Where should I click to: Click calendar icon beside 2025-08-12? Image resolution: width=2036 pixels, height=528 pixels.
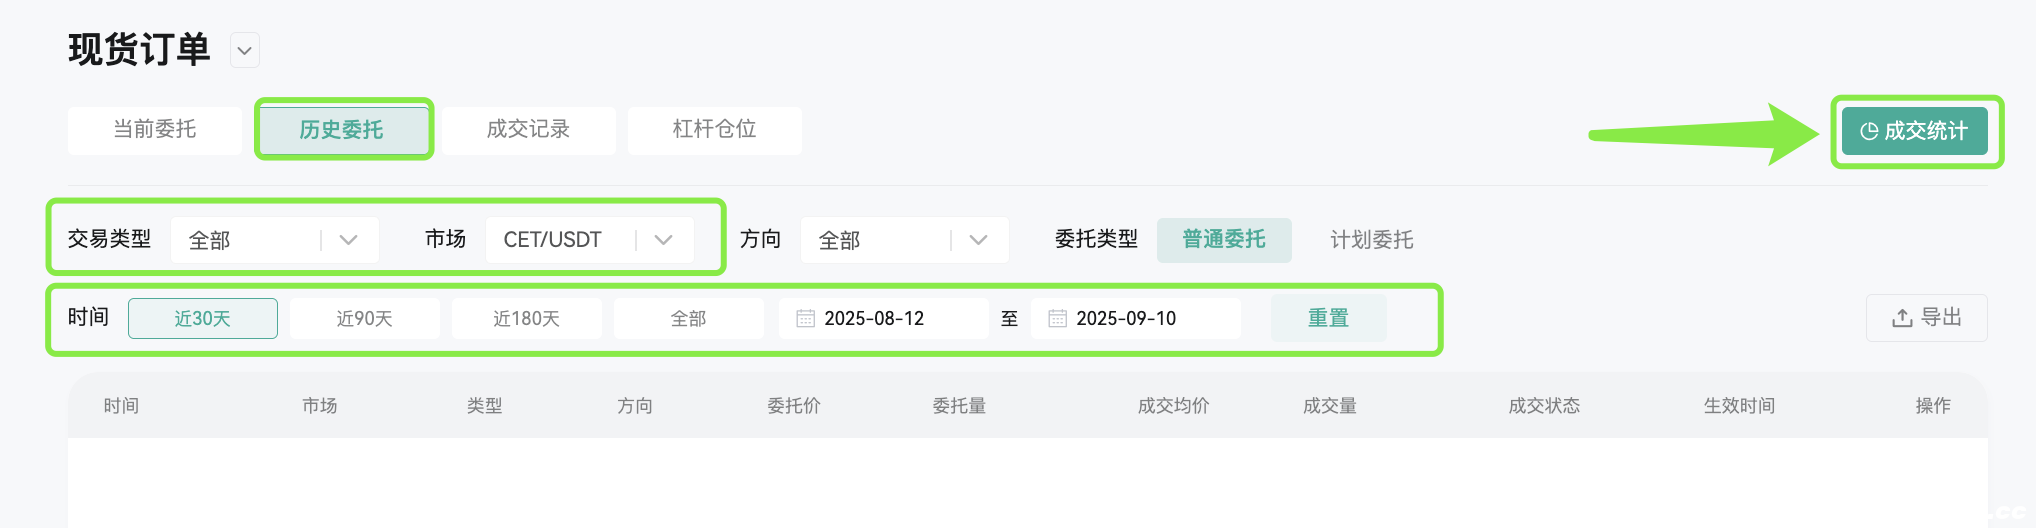(805, 319)
